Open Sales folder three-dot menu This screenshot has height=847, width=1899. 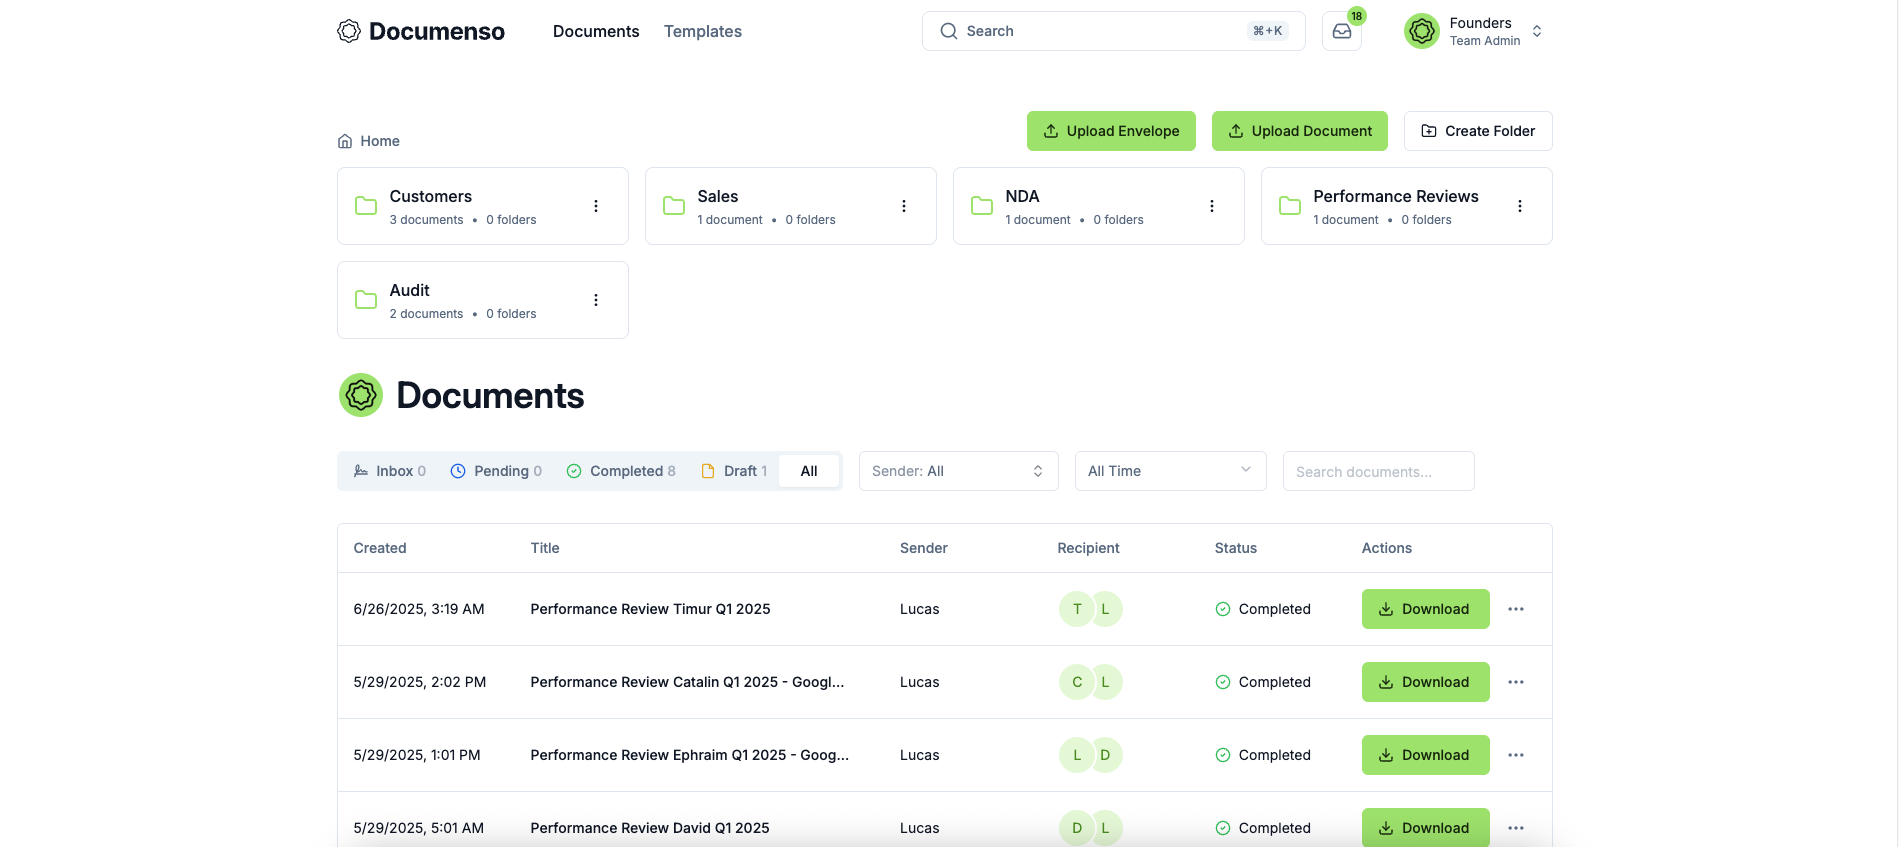coord(904,206)
